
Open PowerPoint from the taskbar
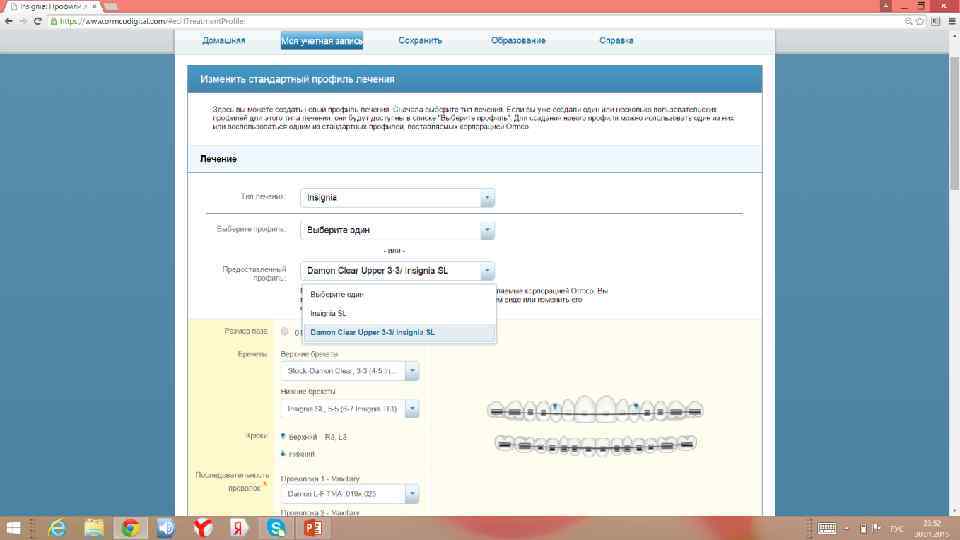coord(313,528)
